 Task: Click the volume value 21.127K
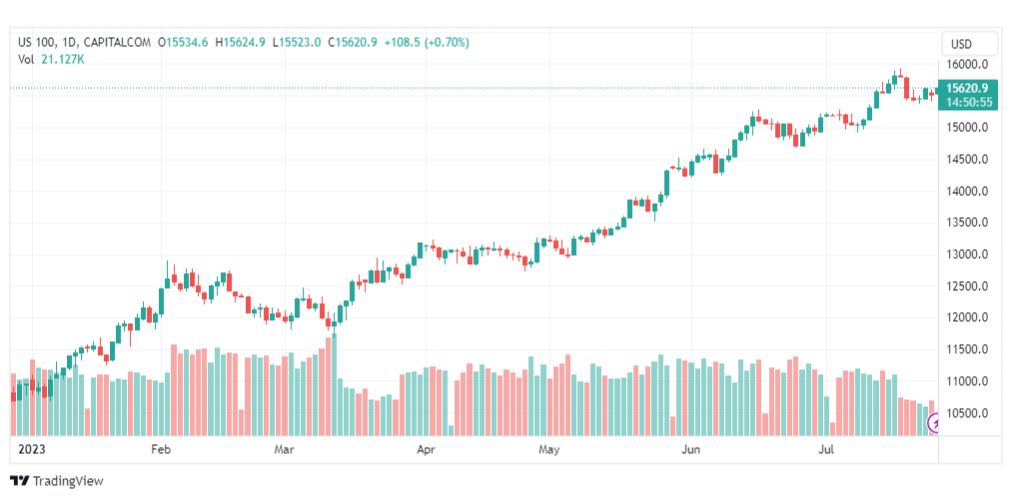63,59
